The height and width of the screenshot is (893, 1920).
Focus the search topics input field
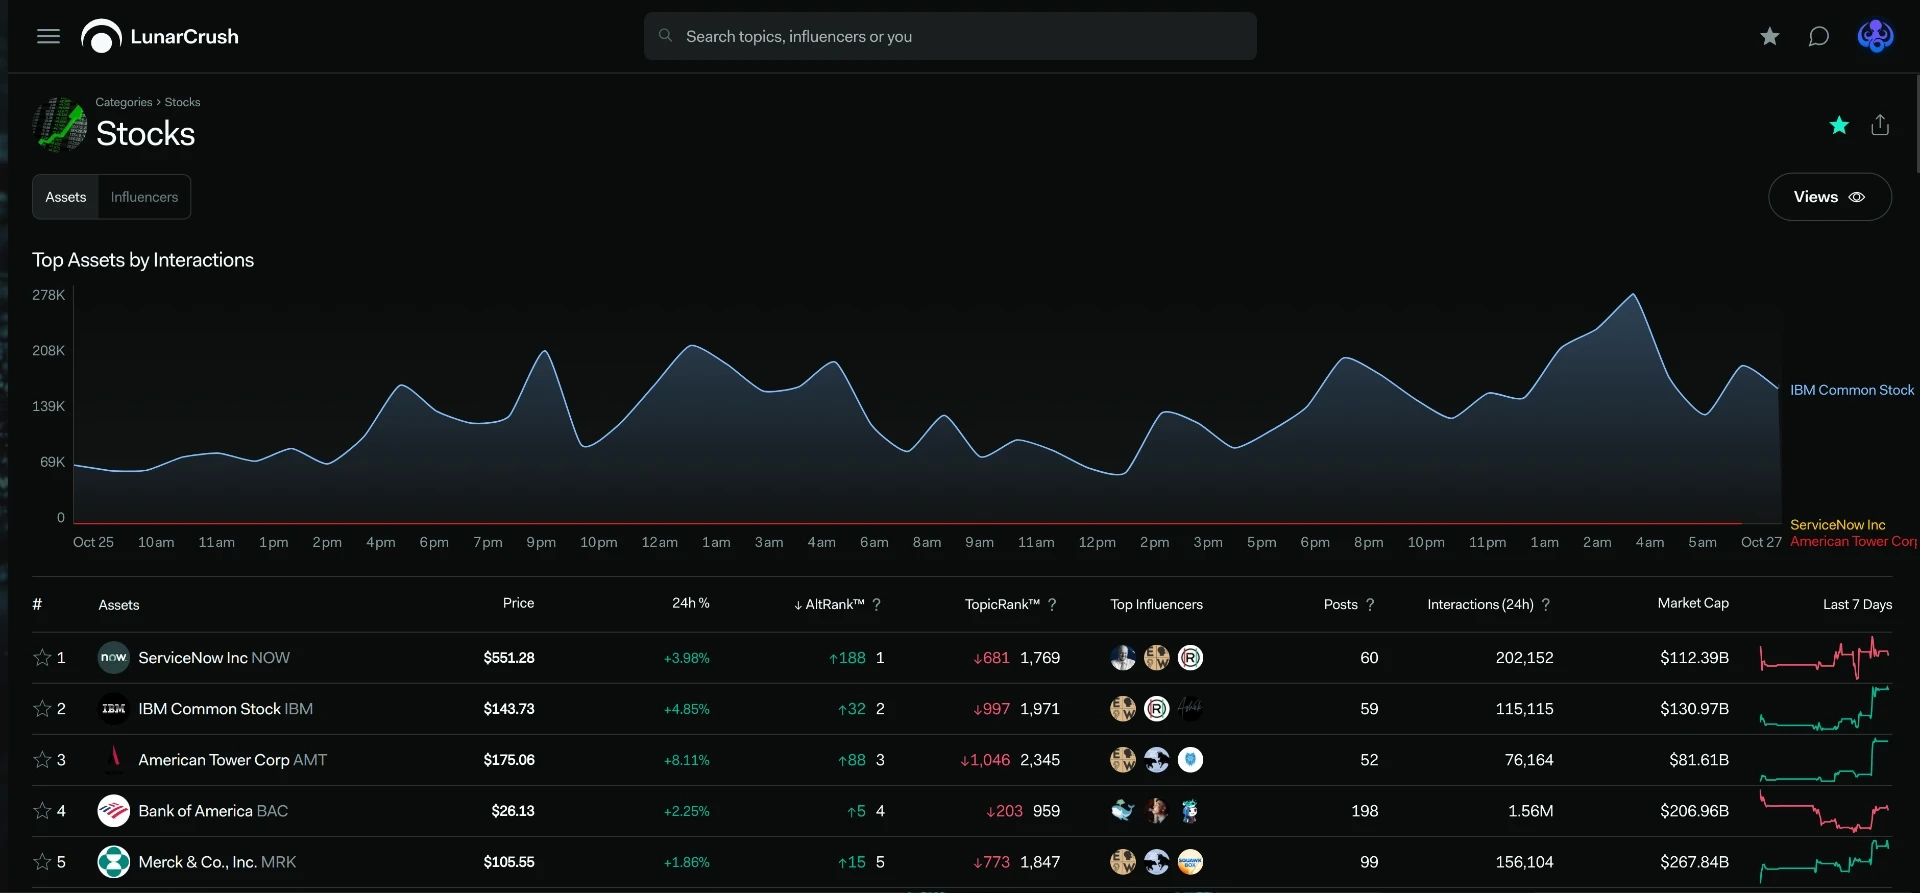coord(950,37)
